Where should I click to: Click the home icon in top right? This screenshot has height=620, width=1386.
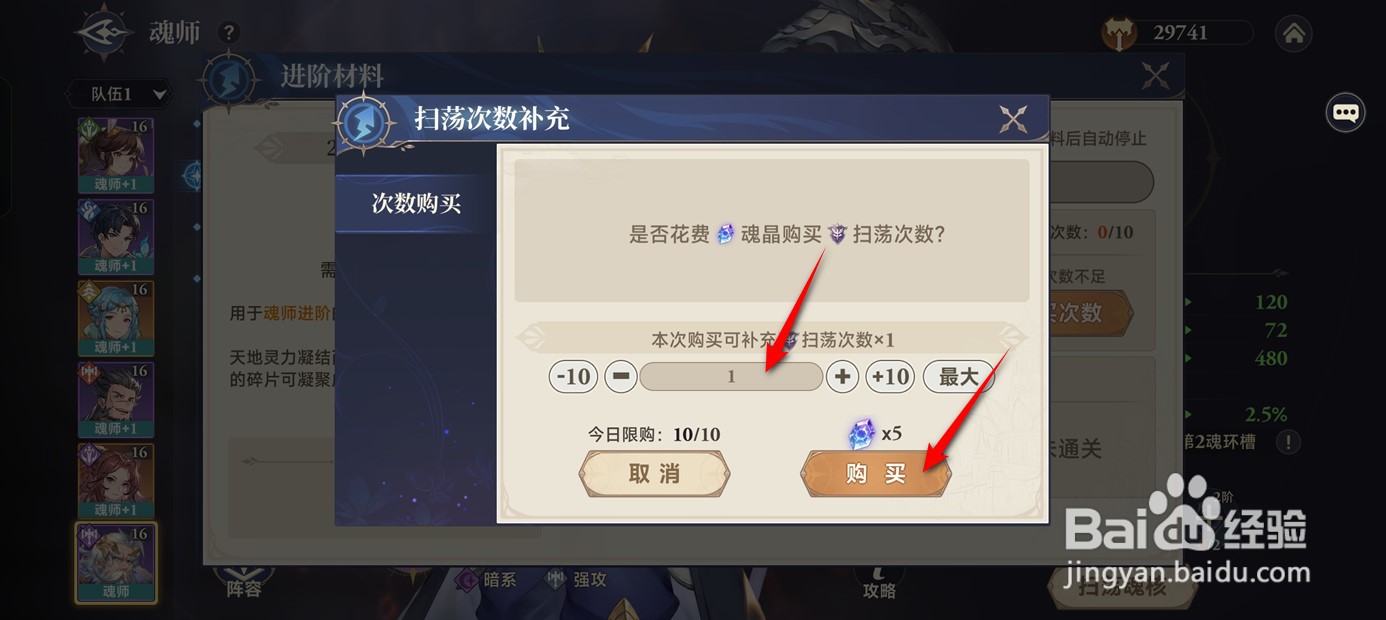[1293, 33]
